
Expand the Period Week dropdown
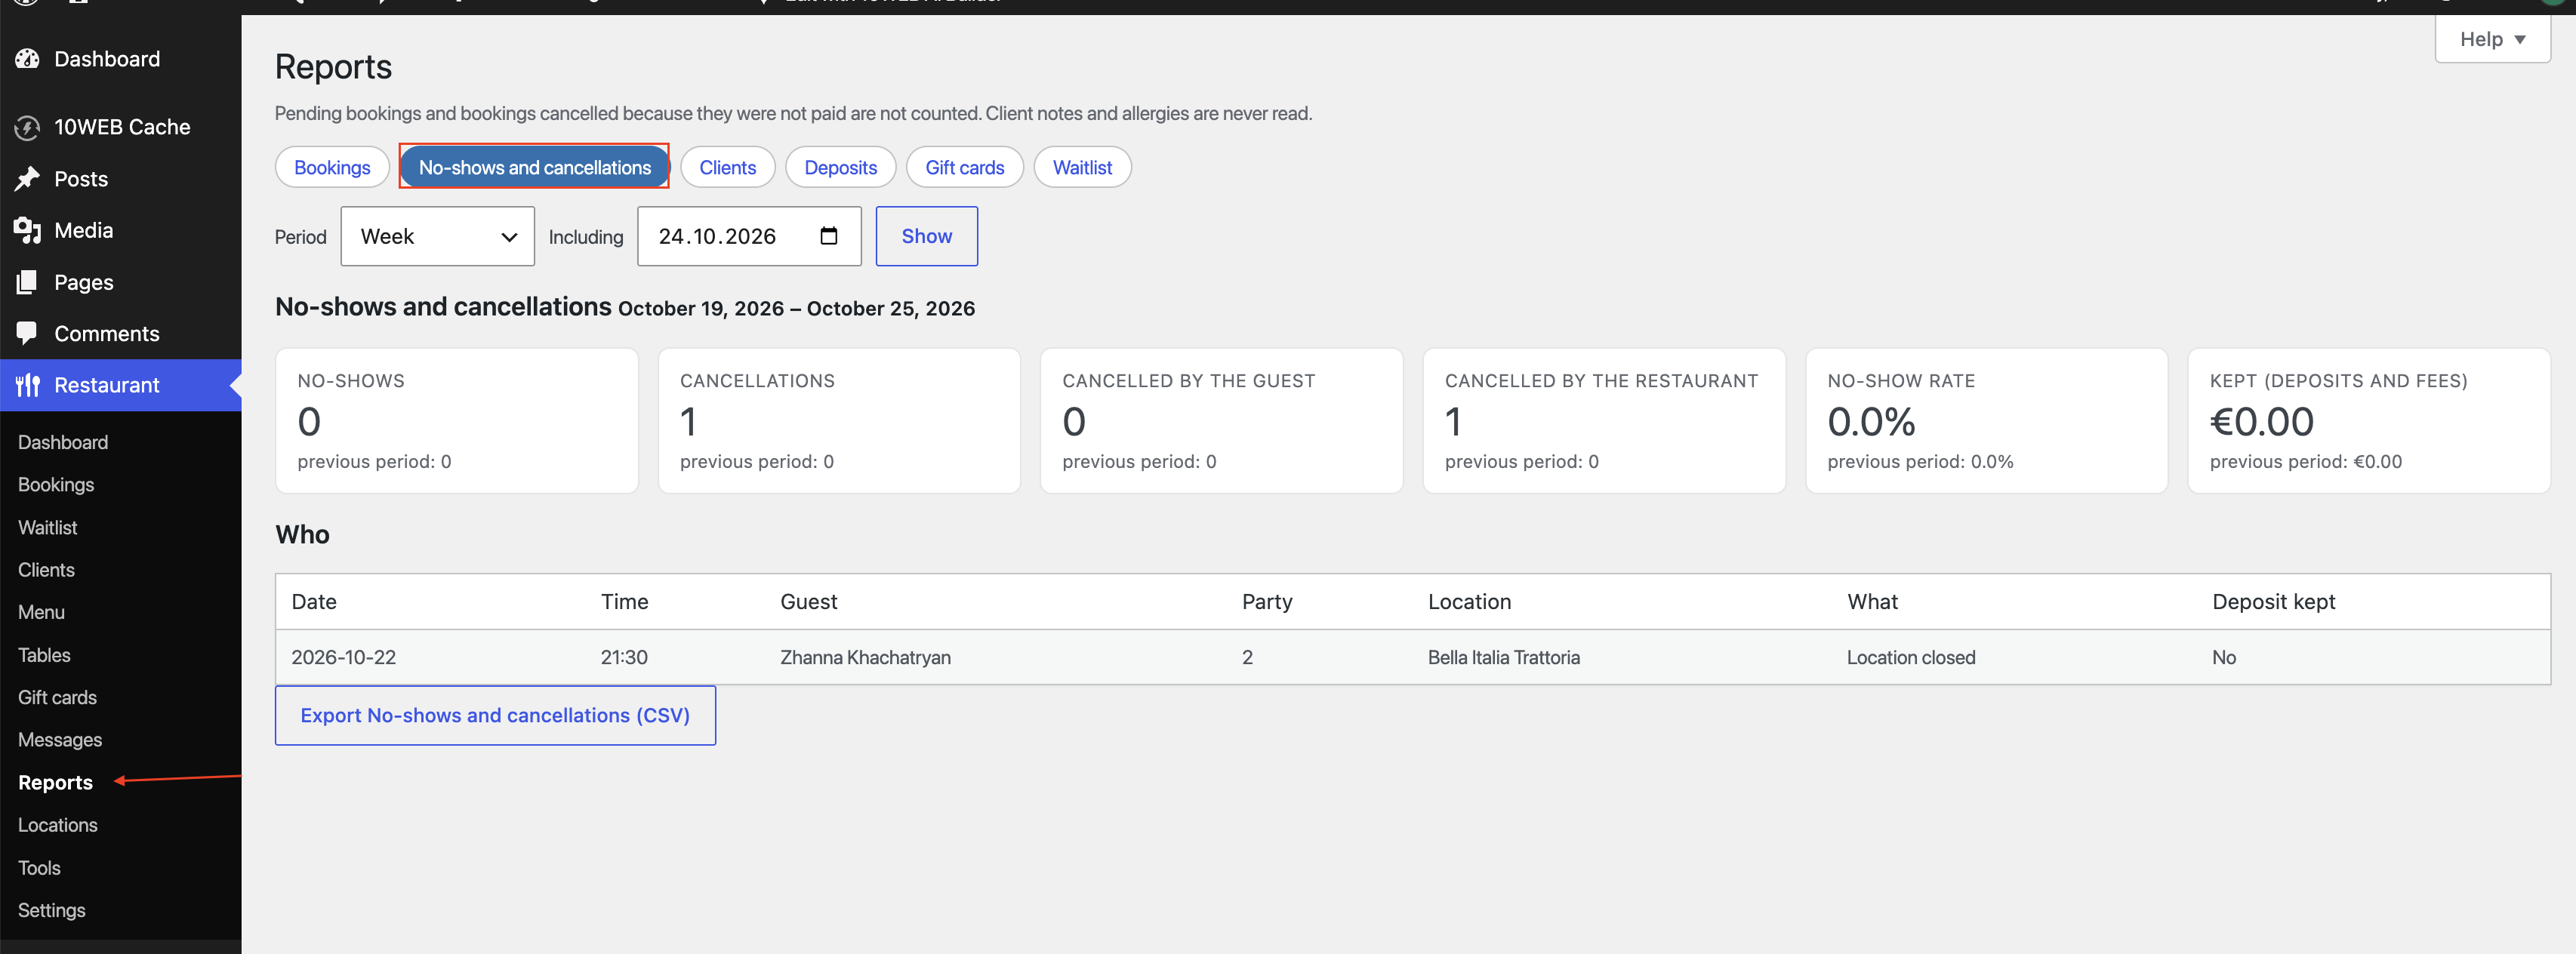point(437,236)
